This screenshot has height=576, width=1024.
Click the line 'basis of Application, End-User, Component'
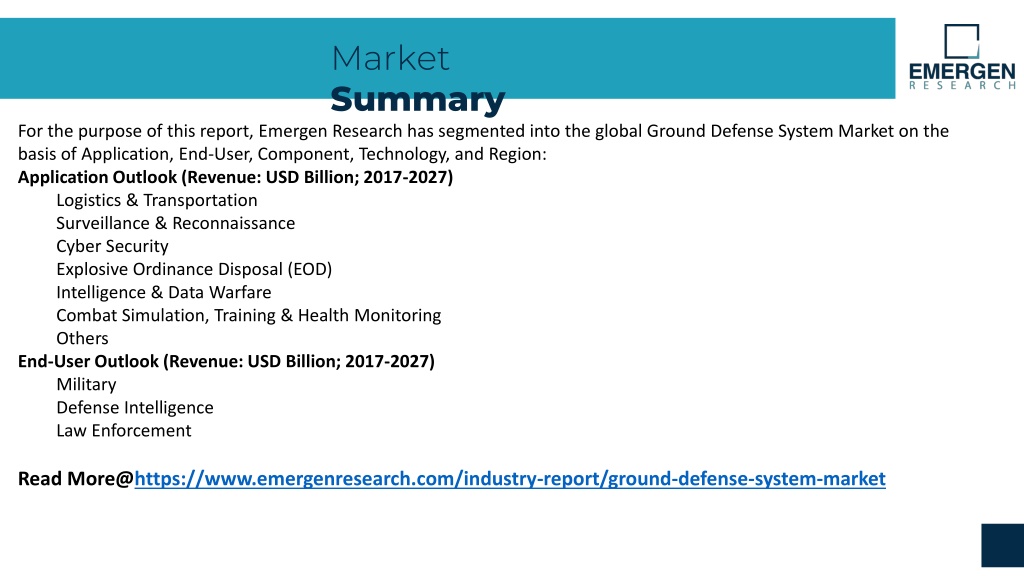[282, 154]
